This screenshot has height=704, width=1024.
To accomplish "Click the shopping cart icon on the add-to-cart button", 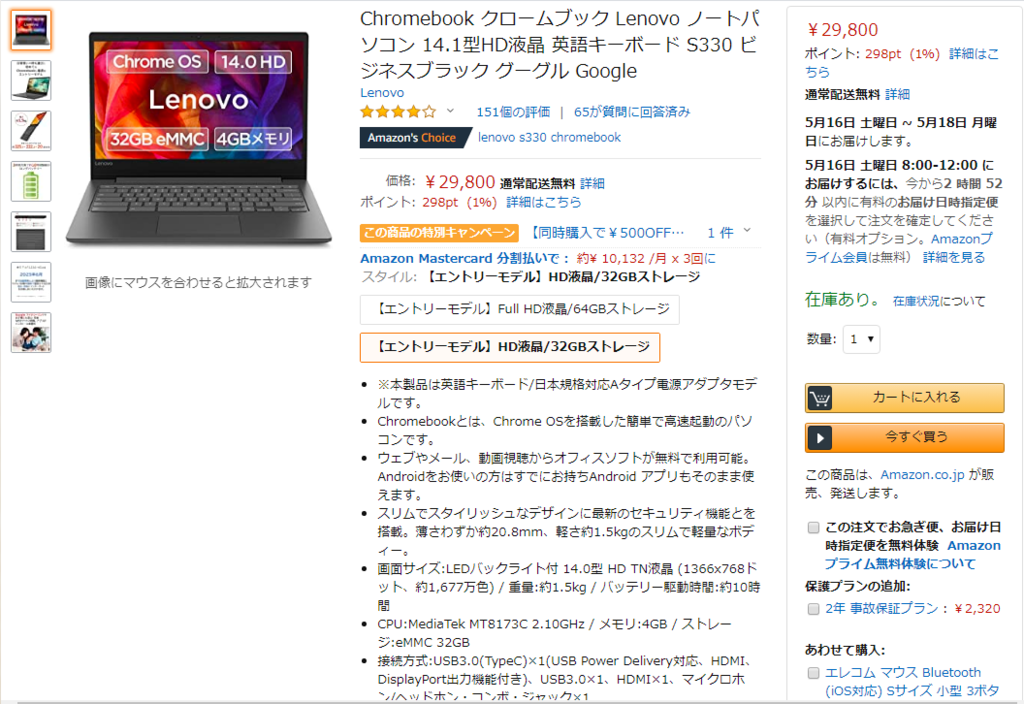I will click(x=820, y=398).
